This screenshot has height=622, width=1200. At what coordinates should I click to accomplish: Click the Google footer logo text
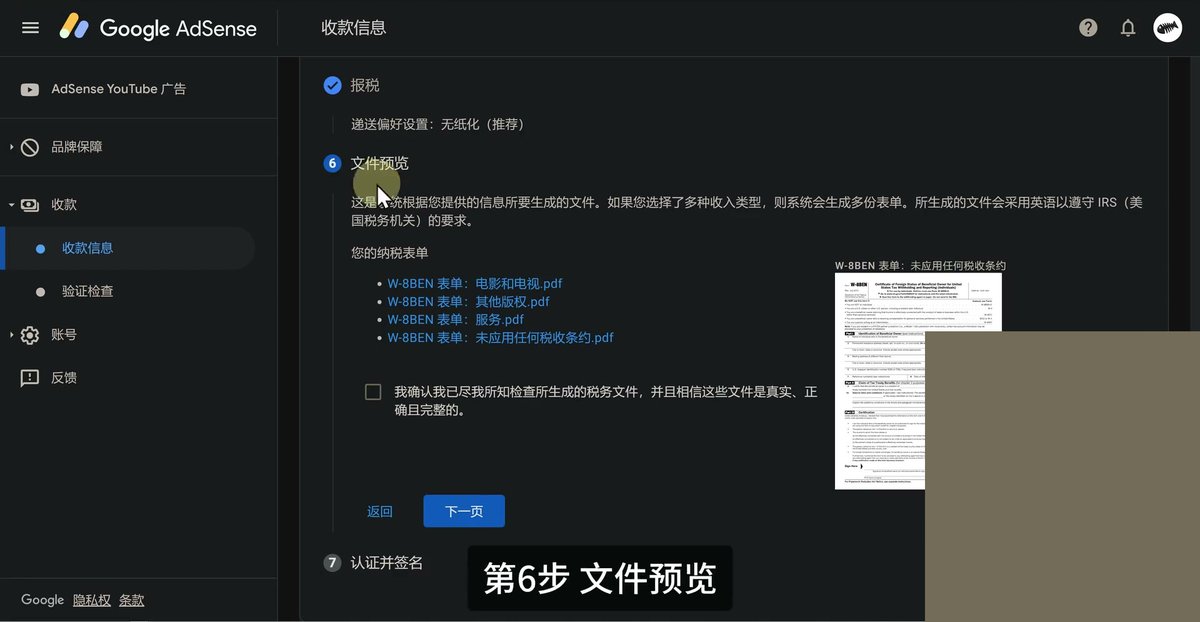click(42, 600)
